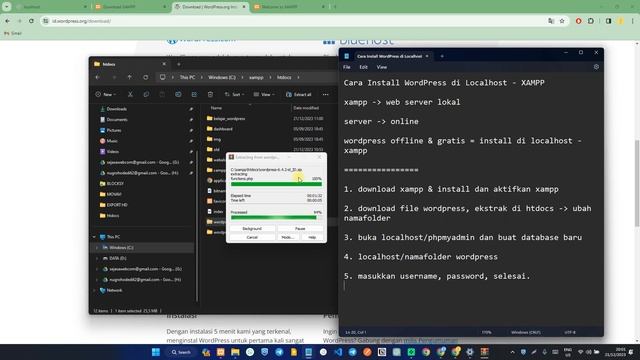Add a new tab in Notepad
This screenshot has width=640, height=360.
point(442,56)
